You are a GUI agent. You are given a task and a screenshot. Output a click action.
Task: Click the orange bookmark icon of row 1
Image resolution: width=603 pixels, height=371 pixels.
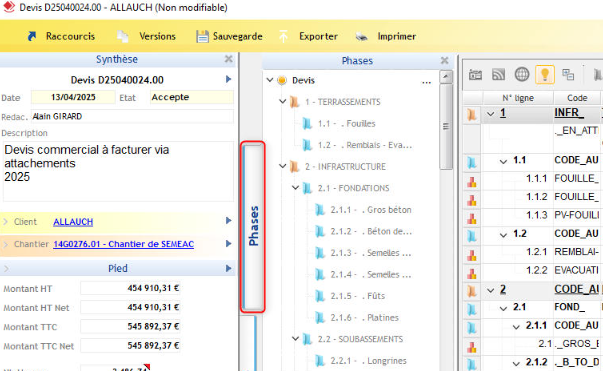[x=472, y=114]
